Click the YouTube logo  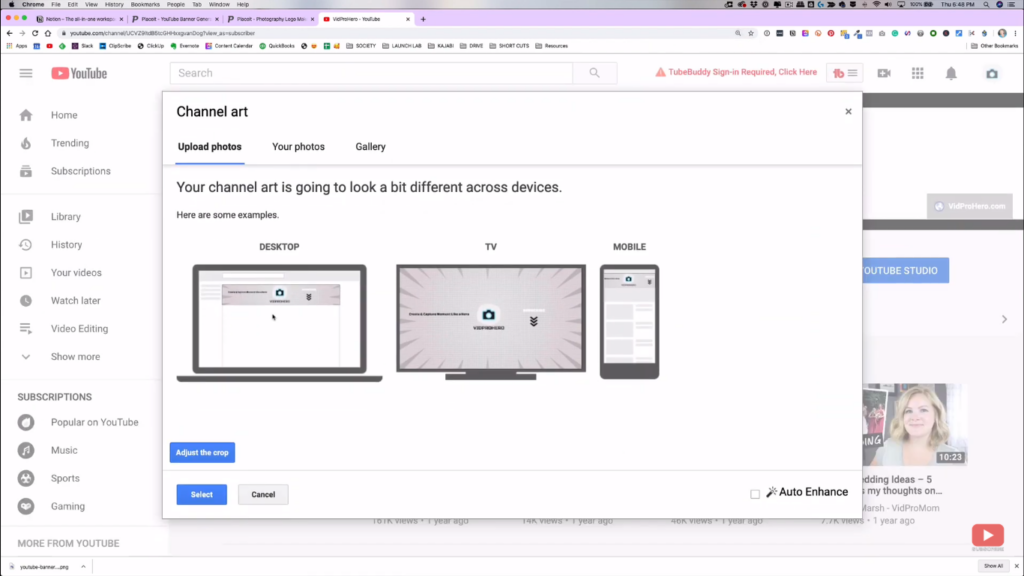79,73
